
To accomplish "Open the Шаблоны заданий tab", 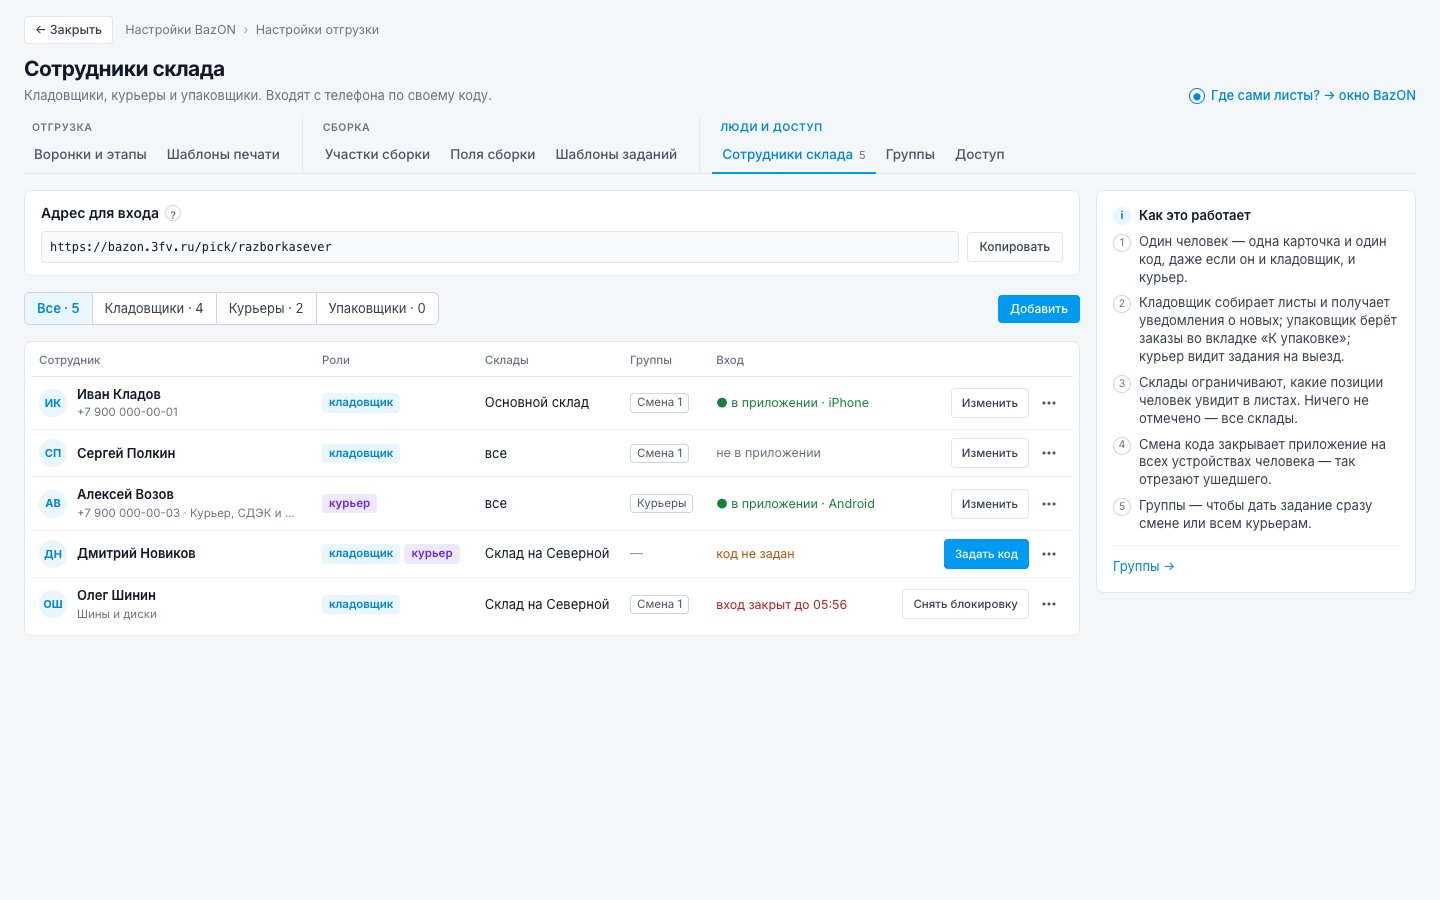I will [616, 154].
